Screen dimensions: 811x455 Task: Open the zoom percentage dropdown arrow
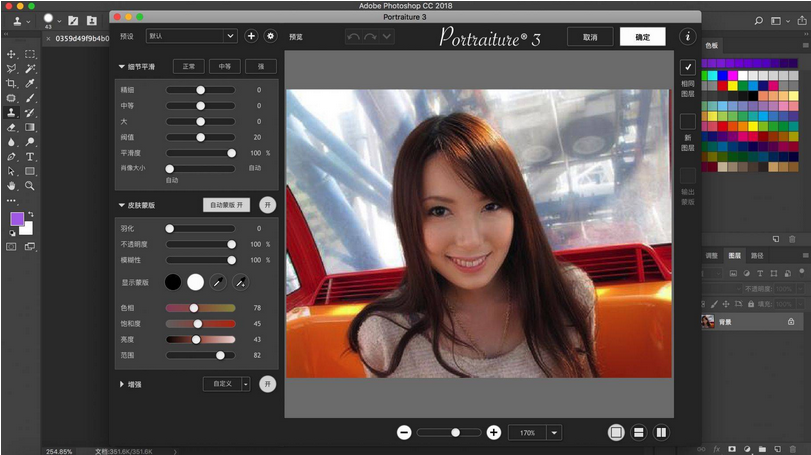(x=554, y=433)
